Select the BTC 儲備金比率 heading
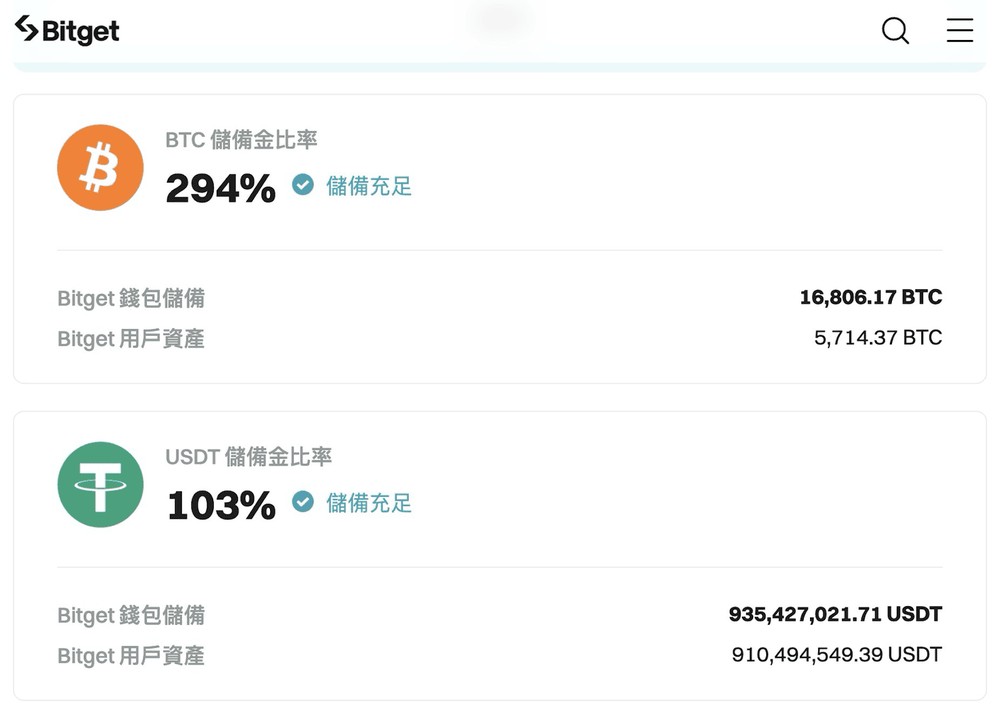1000x716 pixels. click(241, 140)
